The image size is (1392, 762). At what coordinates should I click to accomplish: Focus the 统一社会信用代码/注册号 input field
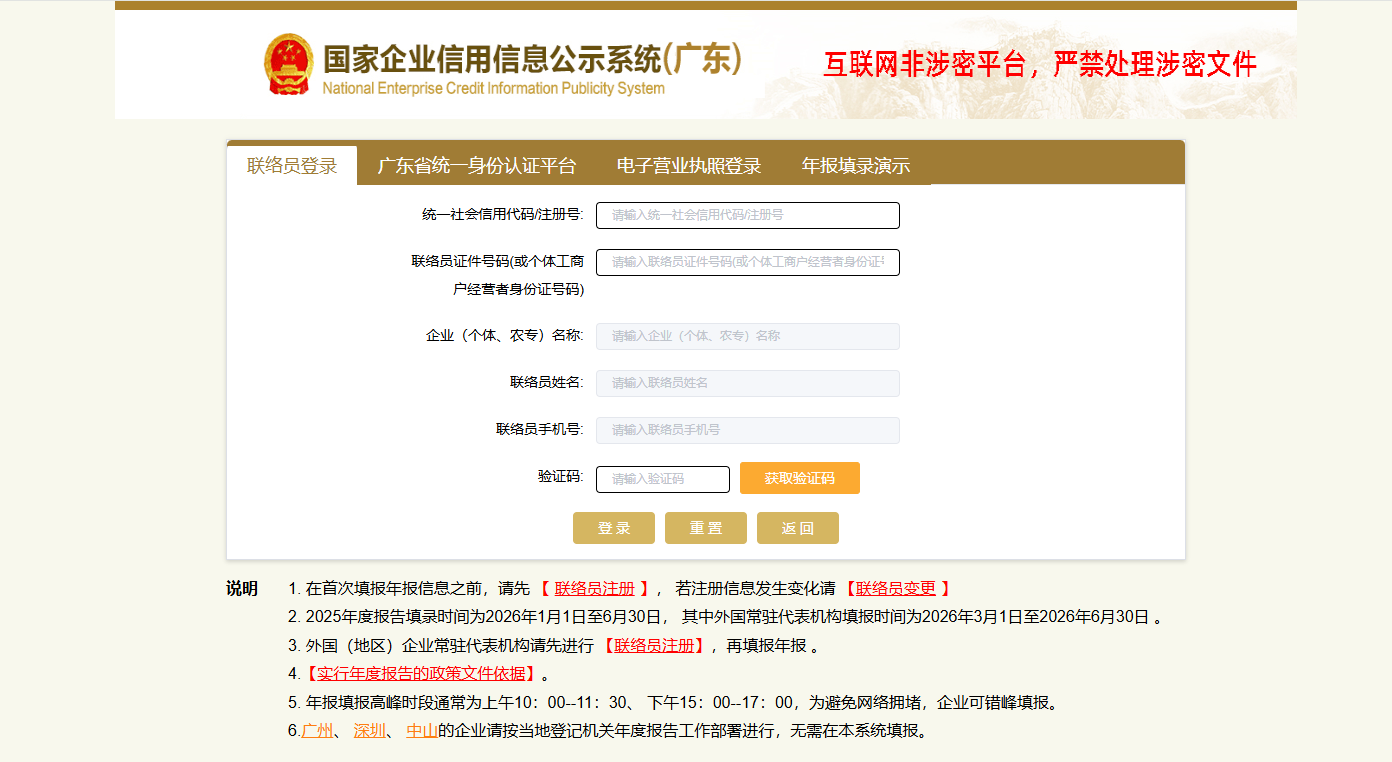748,215
